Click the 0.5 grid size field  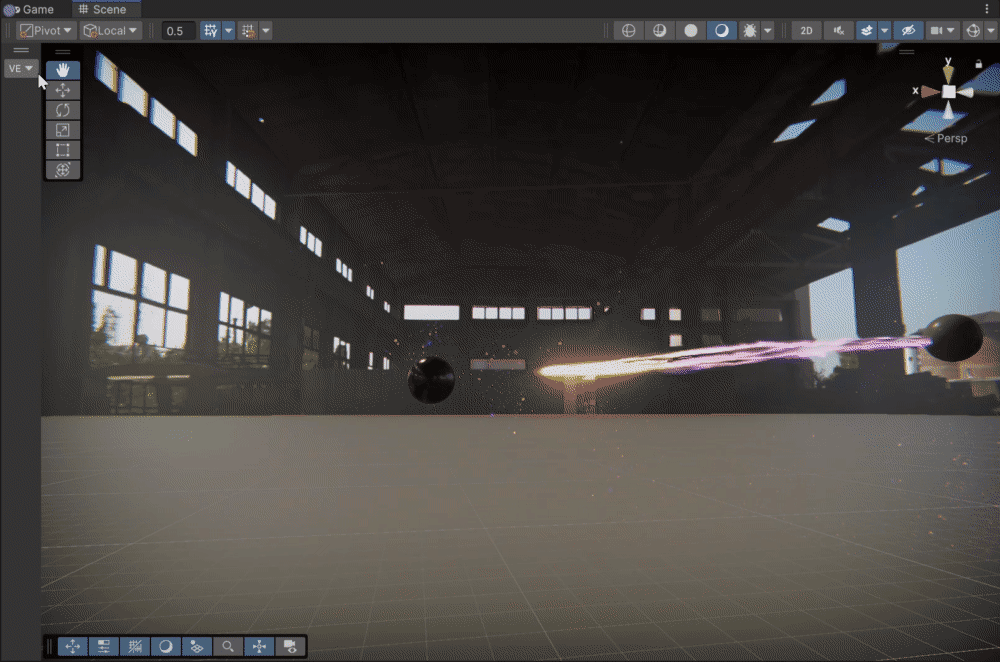(x=177, y=31)
